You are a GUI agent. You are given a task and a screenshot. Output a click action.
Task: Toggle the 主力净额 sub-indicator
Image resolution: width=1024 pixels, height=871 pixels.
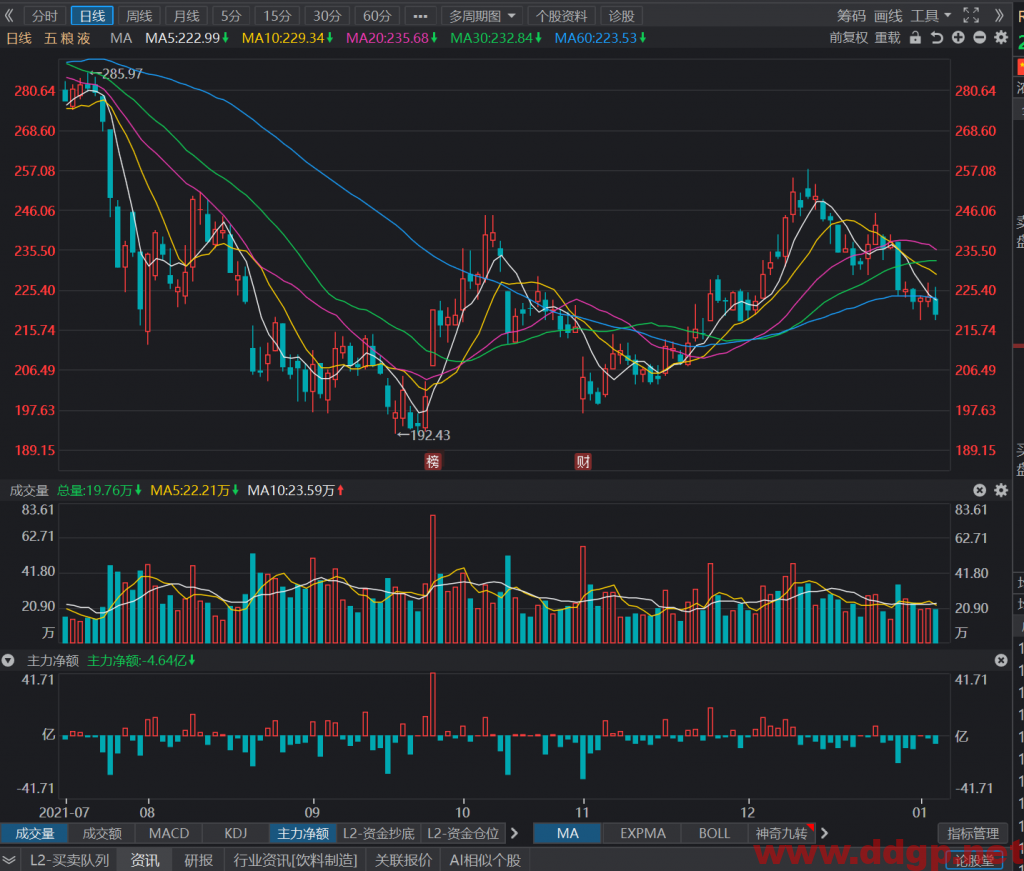pos(303,833)
